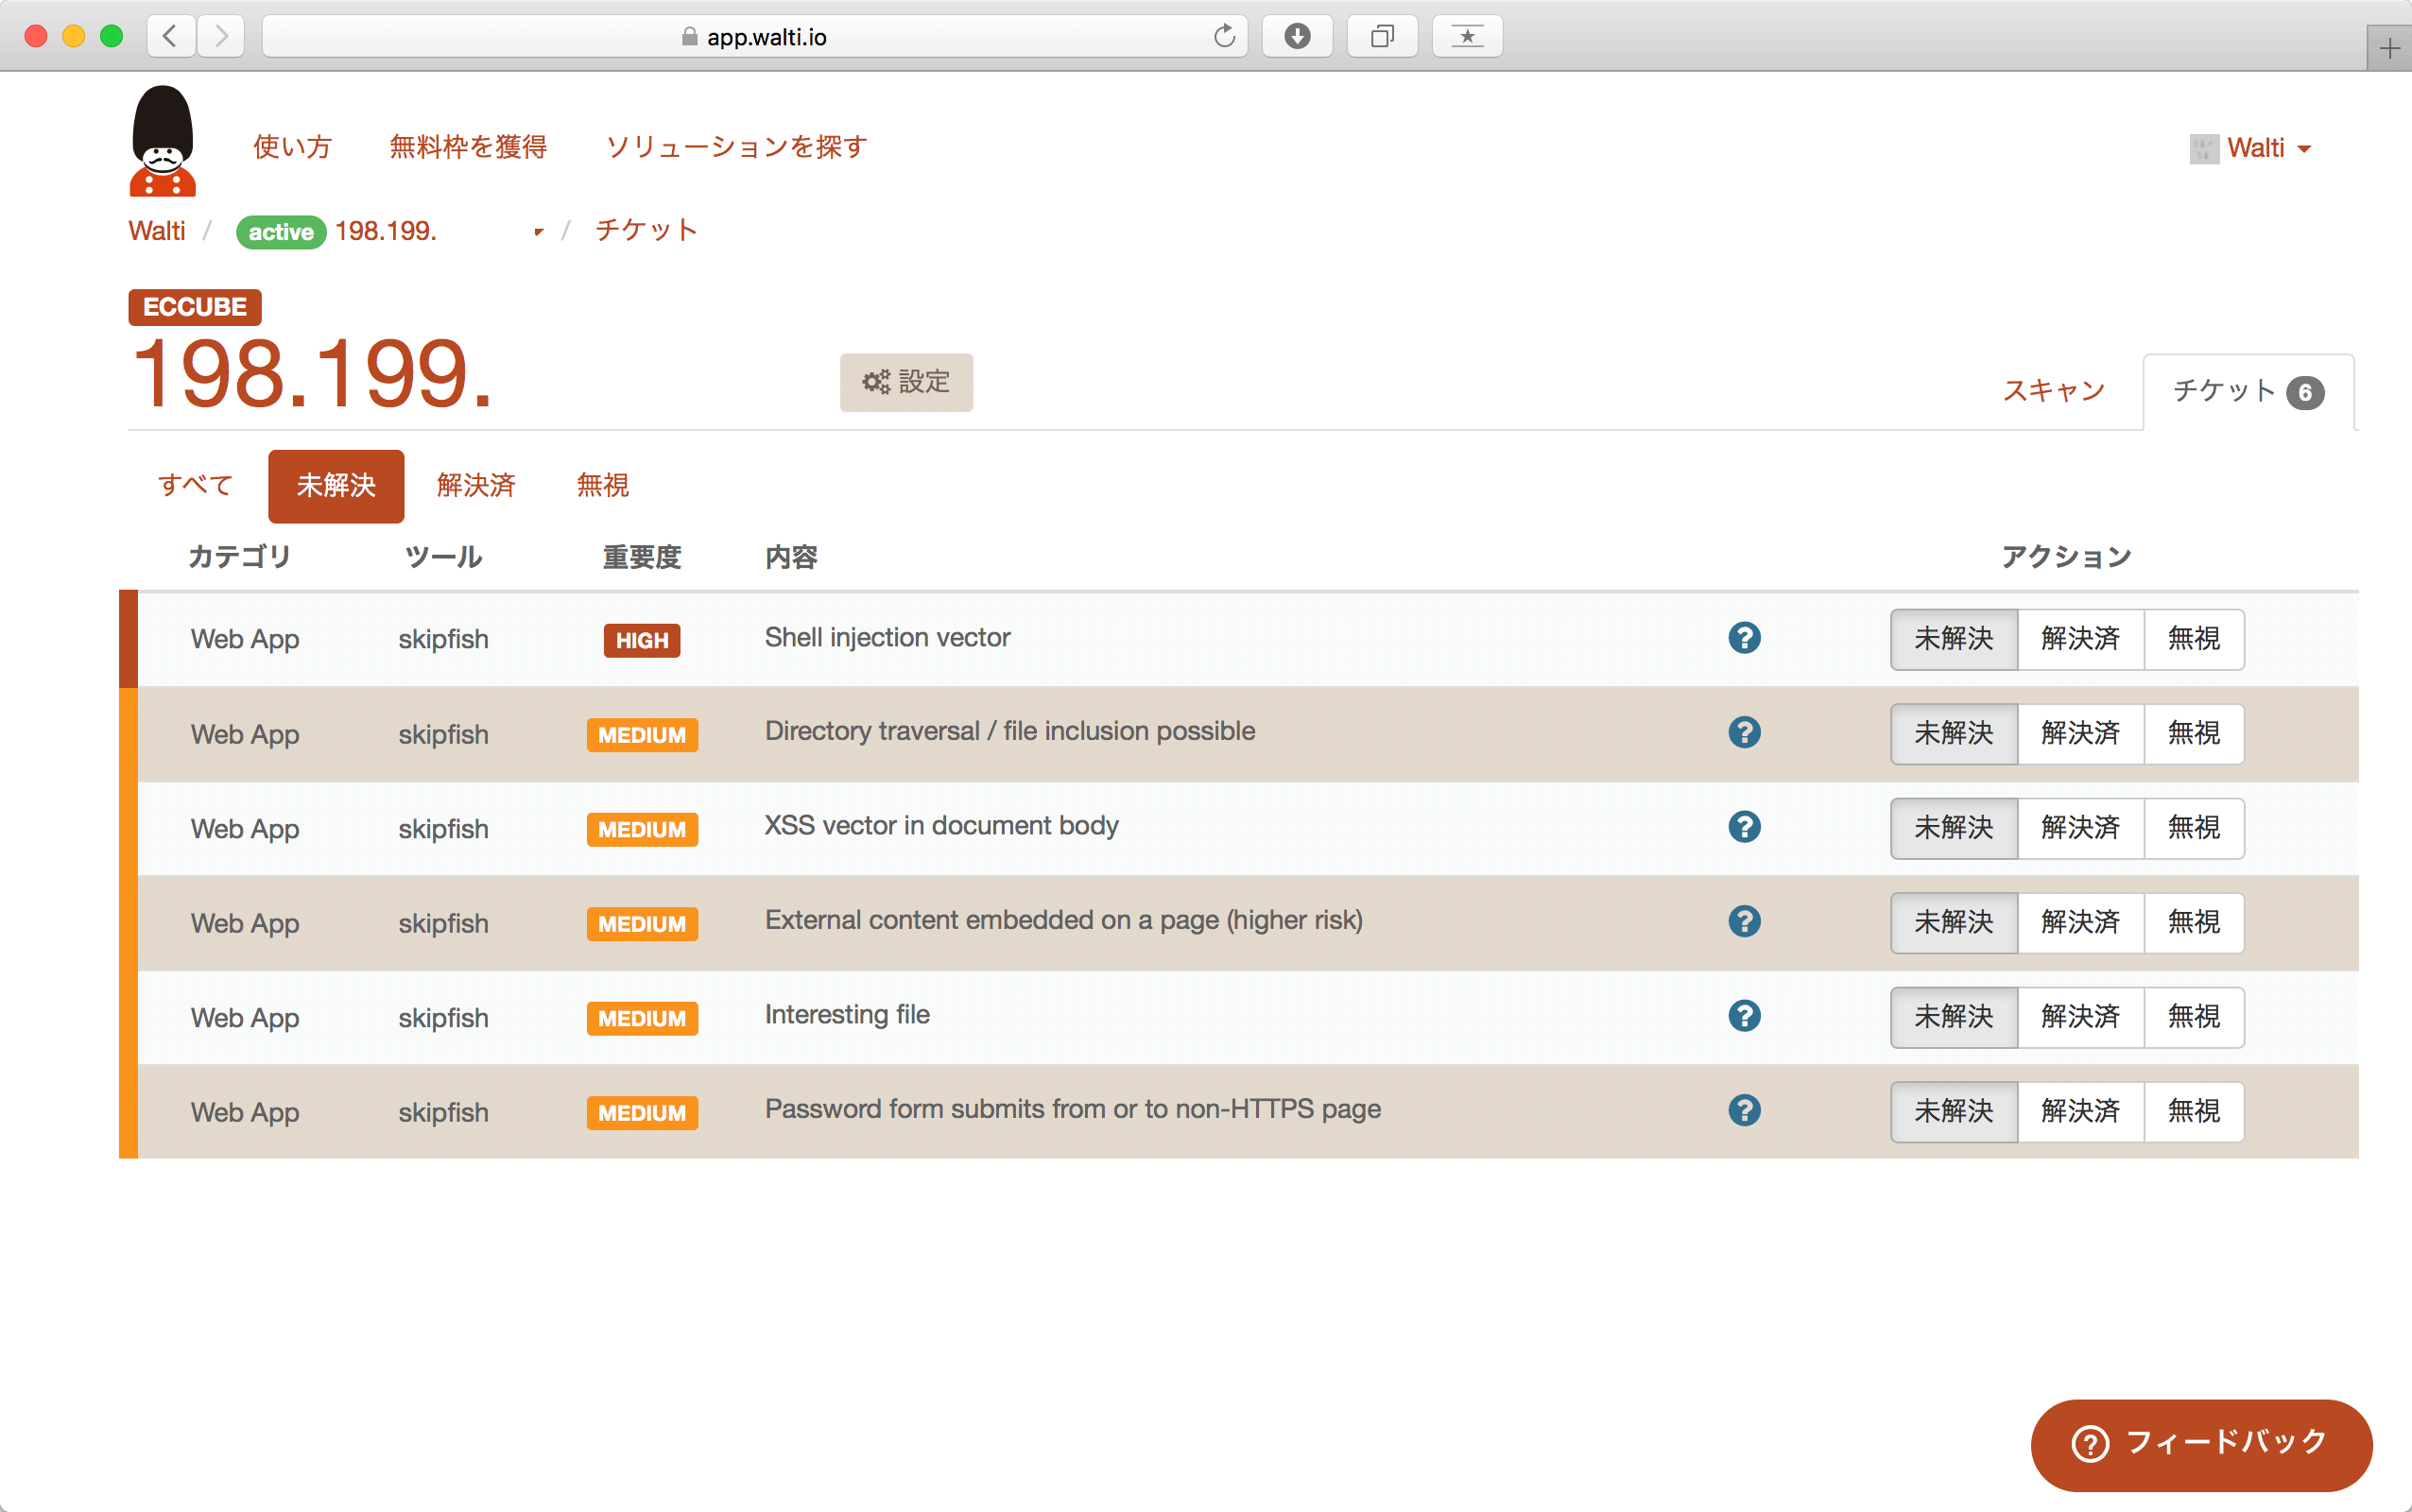Click the 198.199. target breadcrumb link
This screenshot has width=2412, height=1512.
(x=386, y=231)
